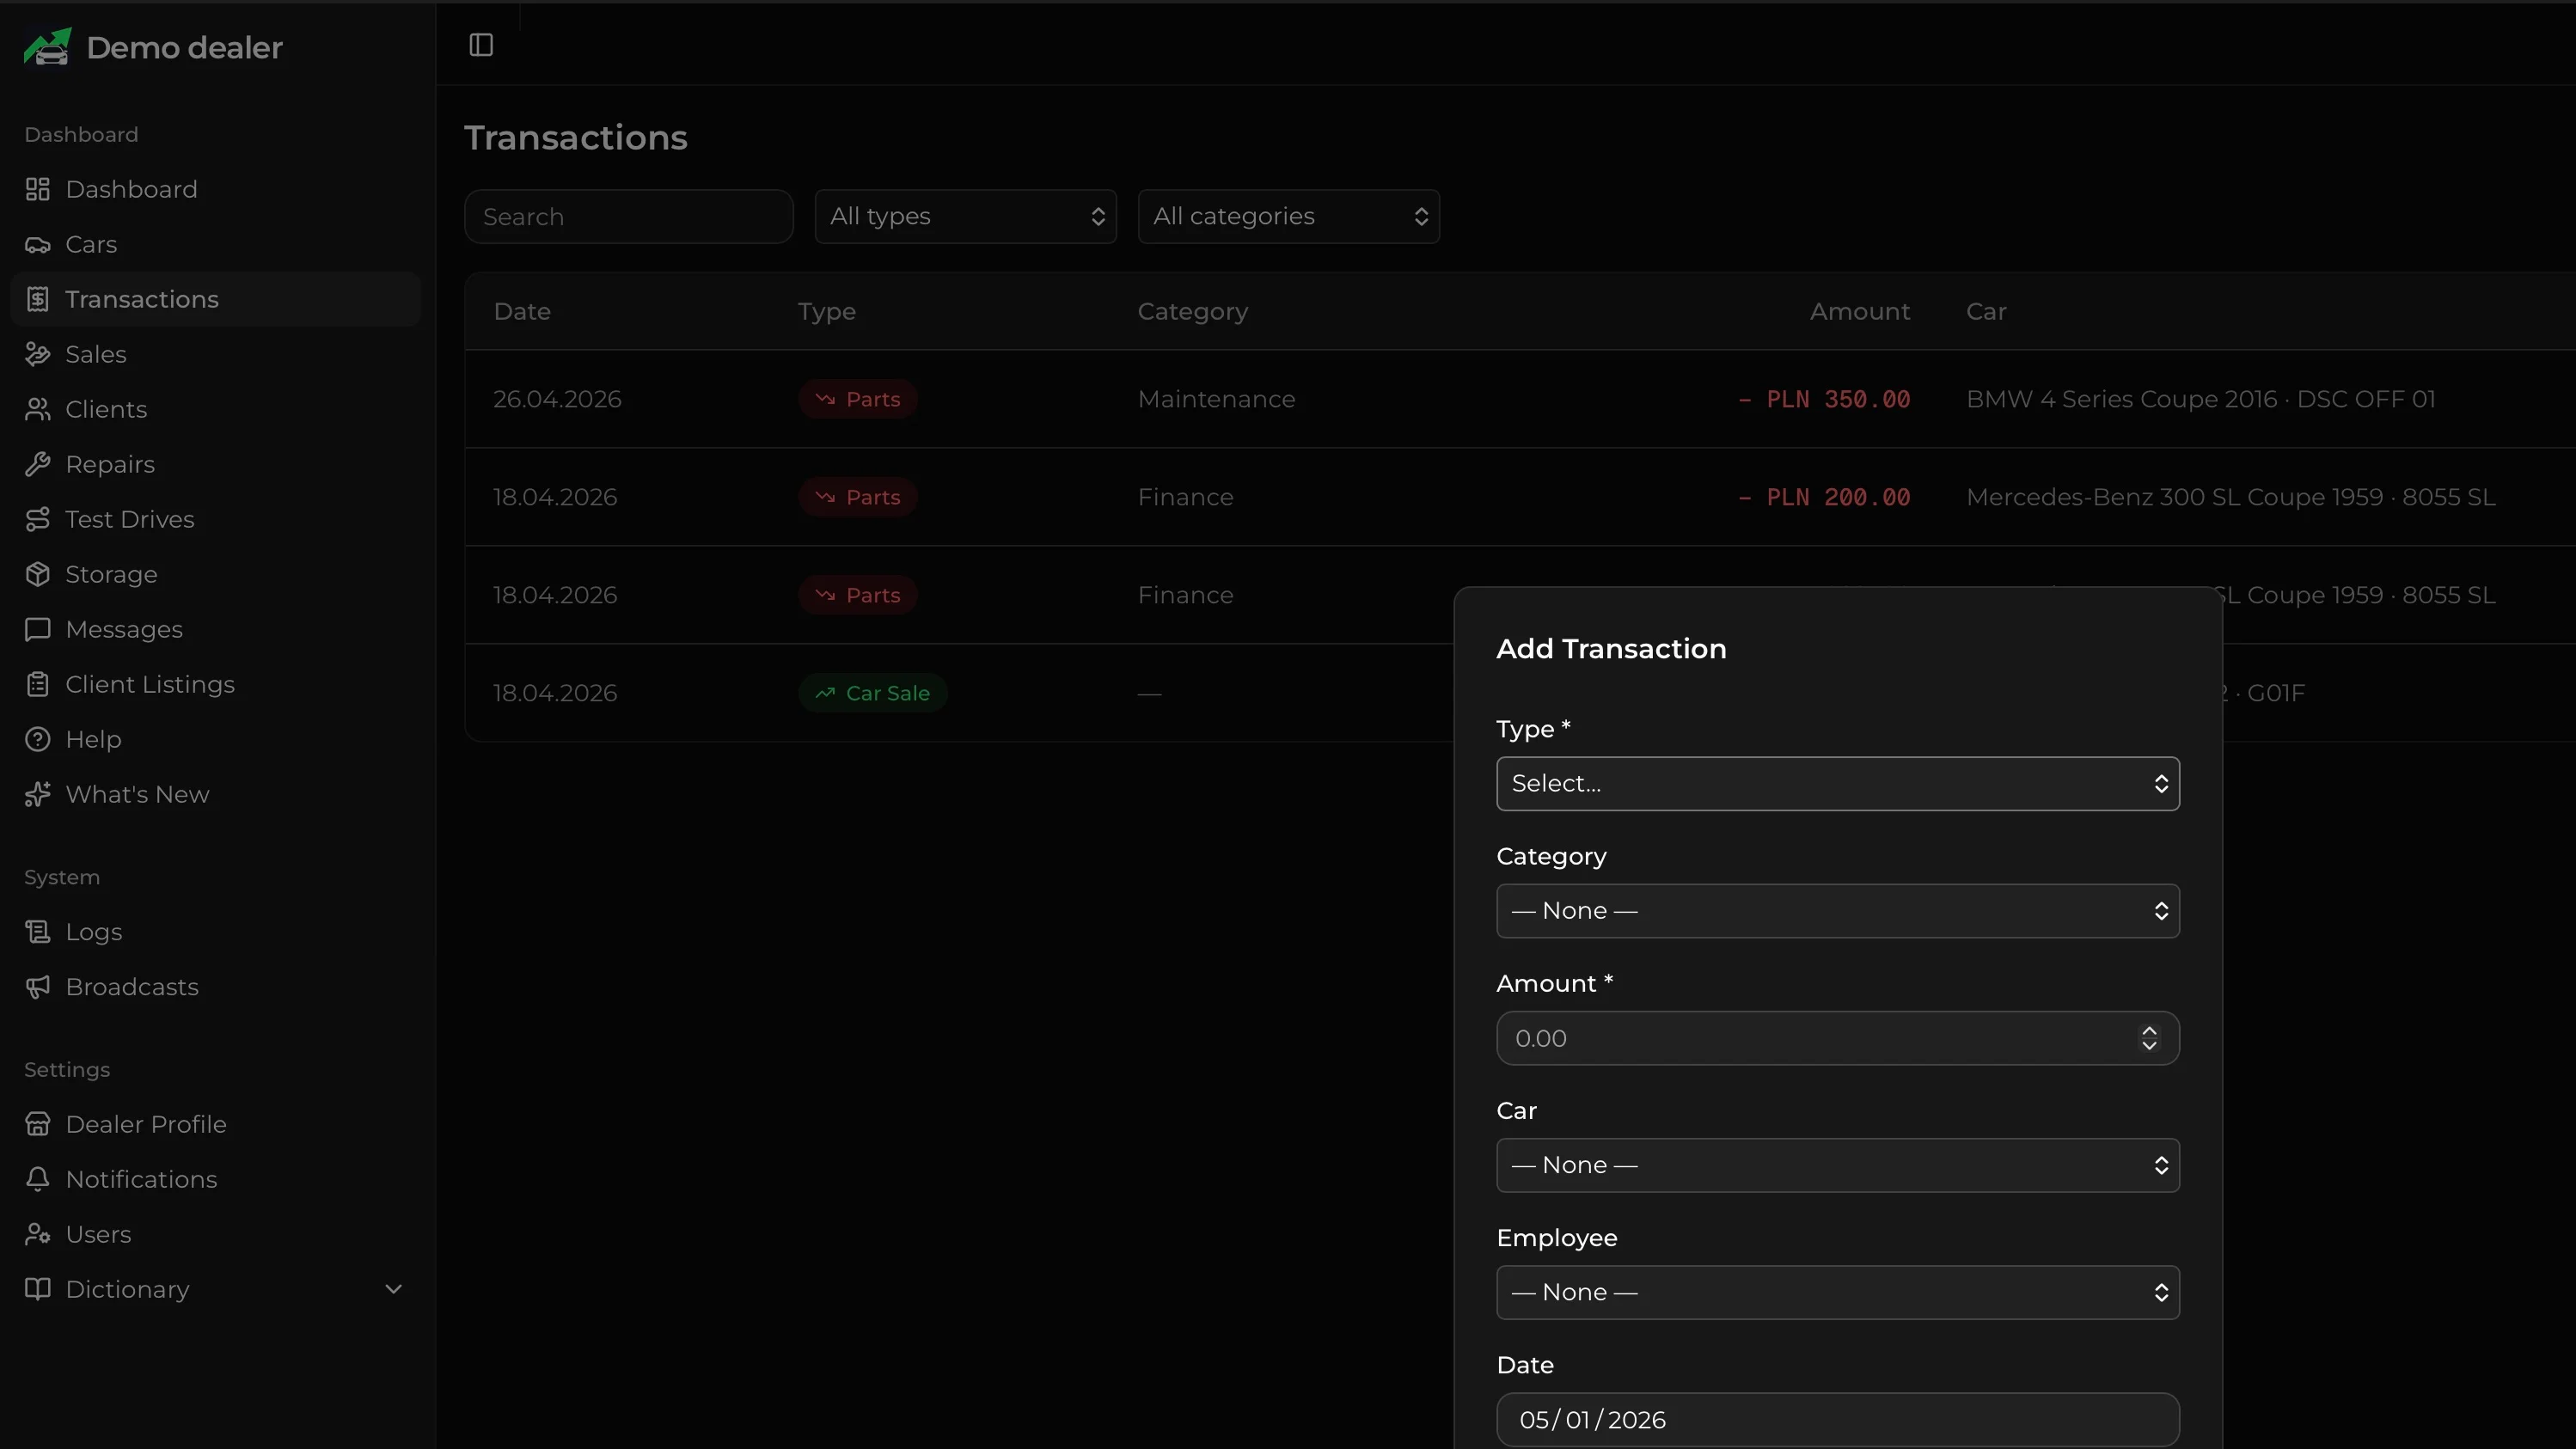Click the Sales handshake icon
Image resolution: width=2576 pixels, height=1449 pixels.
(38, 354)
